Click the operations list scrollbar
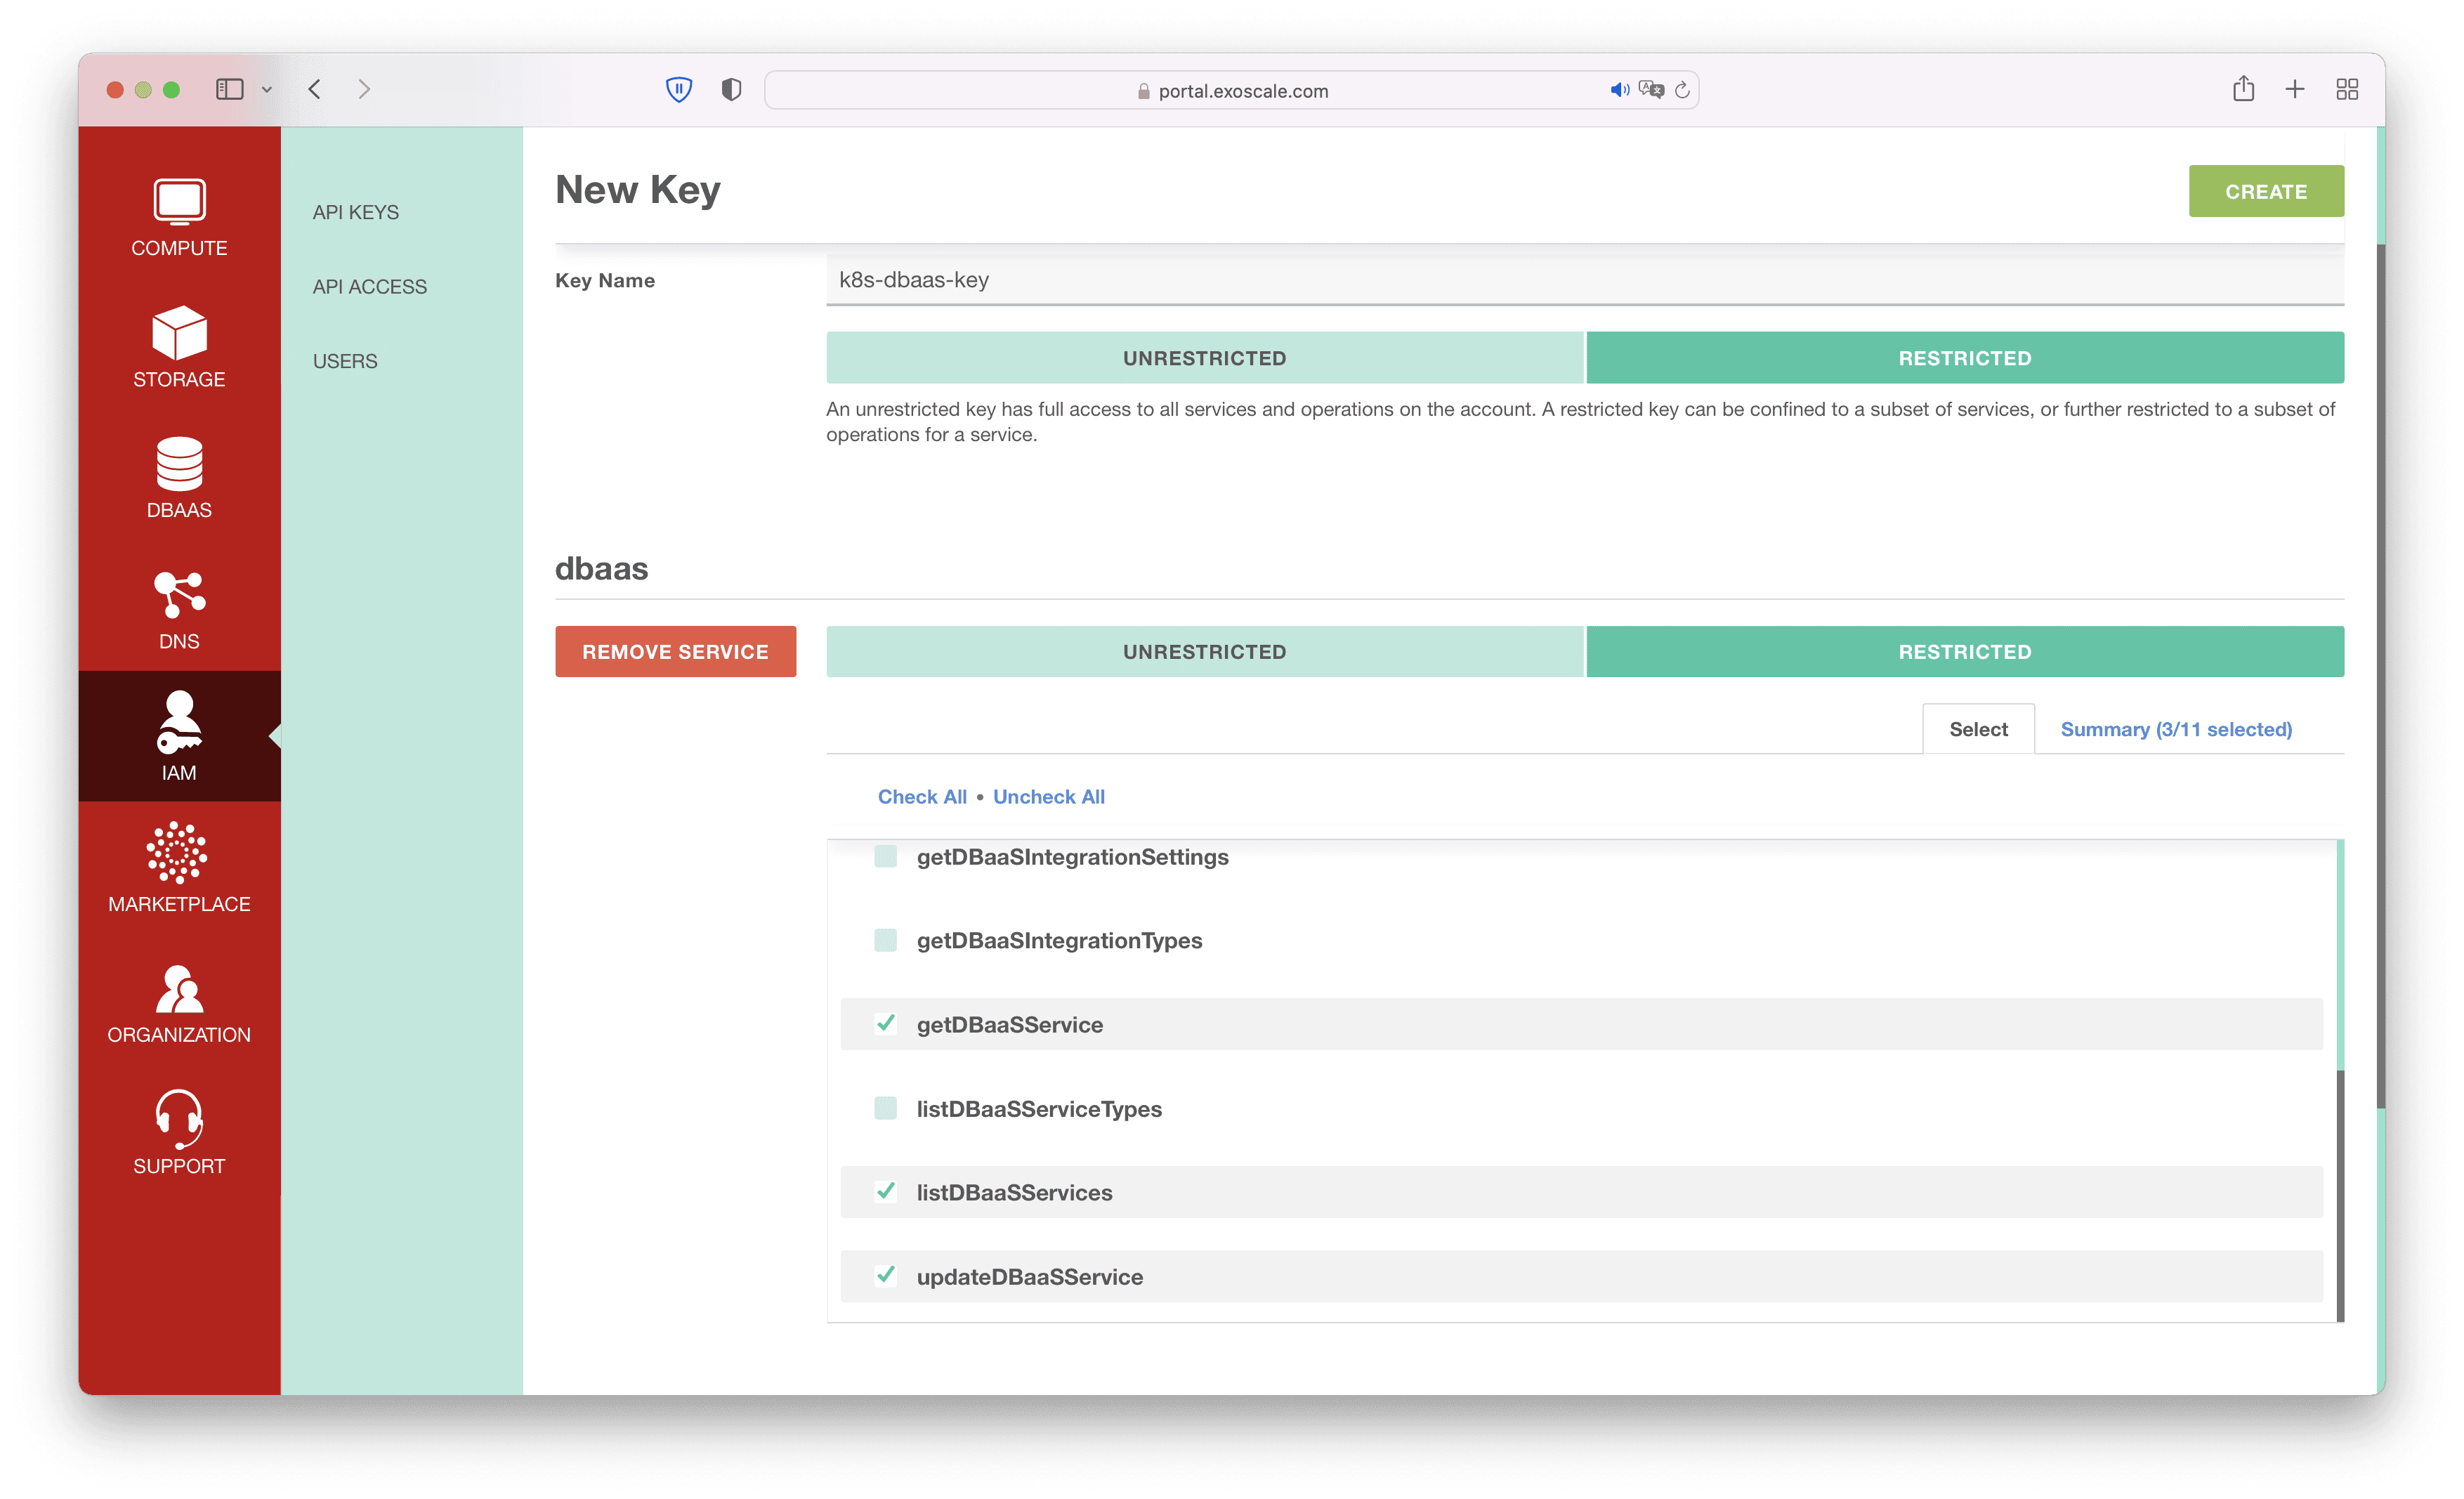The width and height of the screenshot is (2464, 1499). (2340, 1195)
